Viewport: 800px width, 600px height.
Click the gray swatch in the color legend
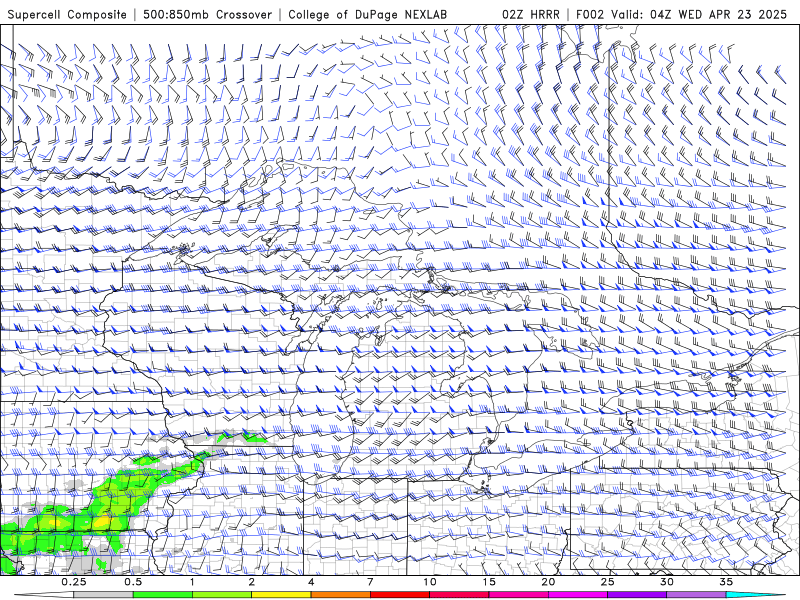tap(103, 595)
